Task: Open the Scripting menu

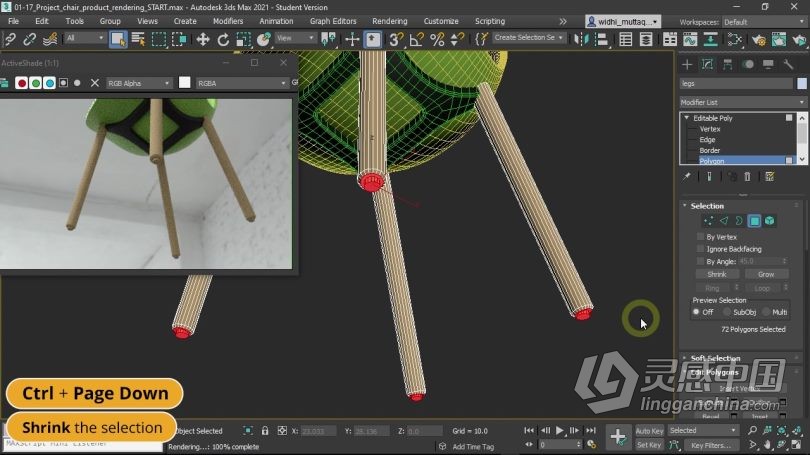Action: point(490,21)
